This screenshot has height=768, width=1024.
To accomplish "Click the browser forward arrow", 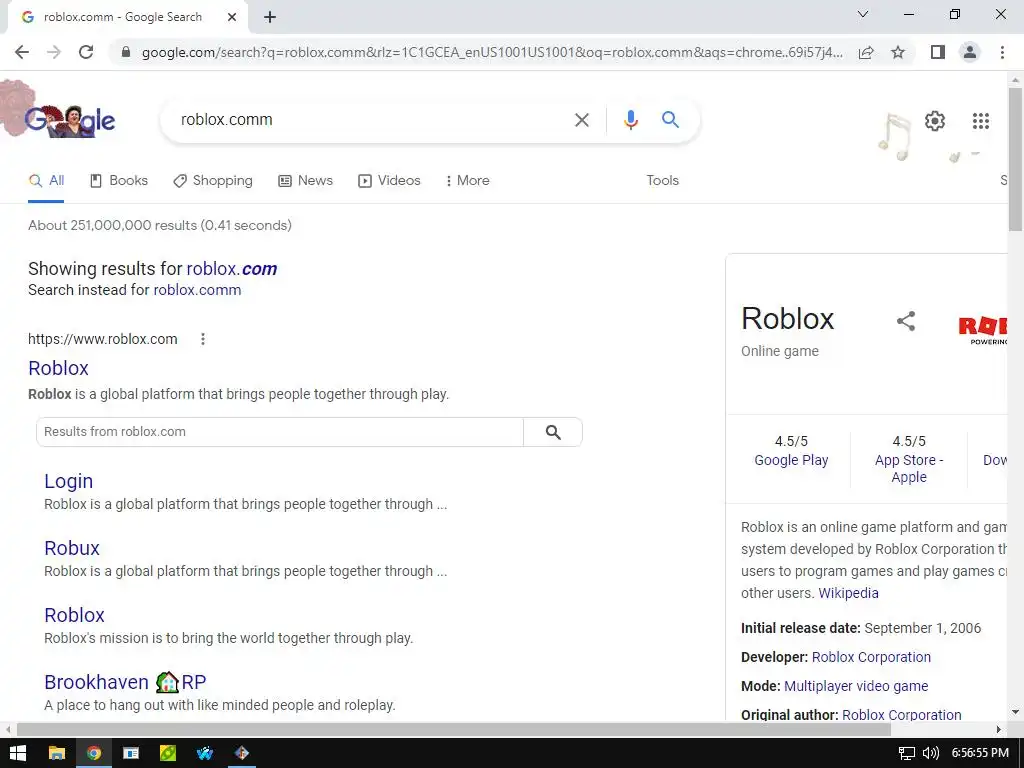I will tap(54, 52).
